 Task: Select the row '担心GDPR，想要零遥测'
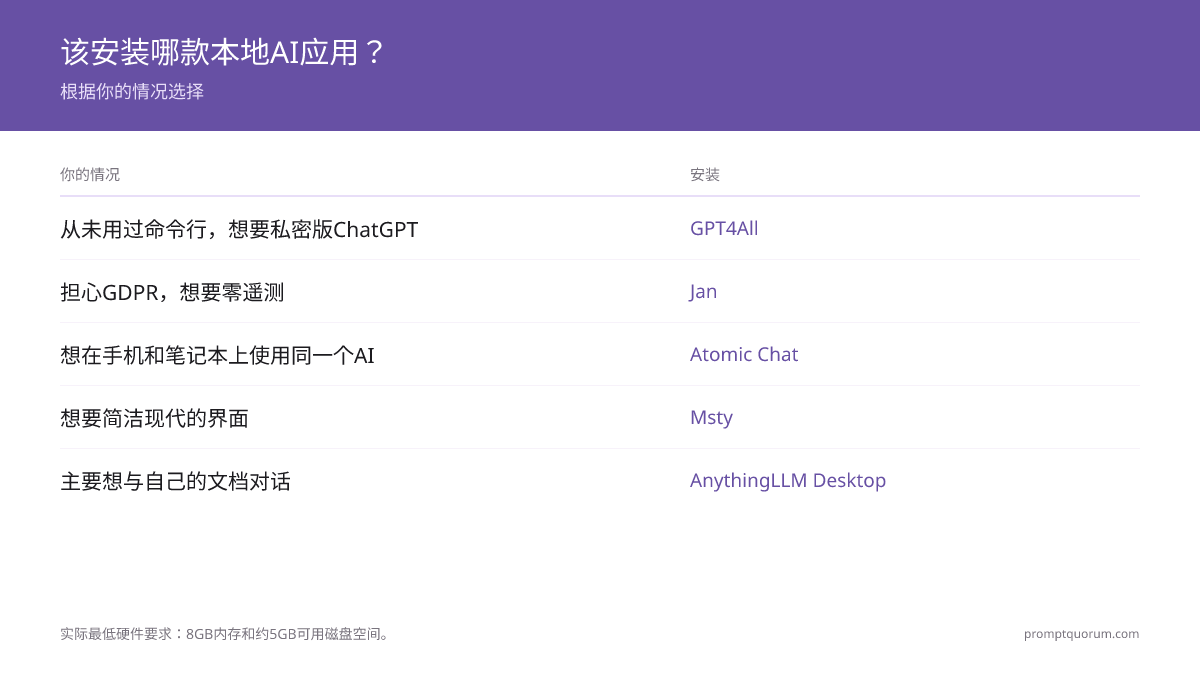tap(600, 292)
